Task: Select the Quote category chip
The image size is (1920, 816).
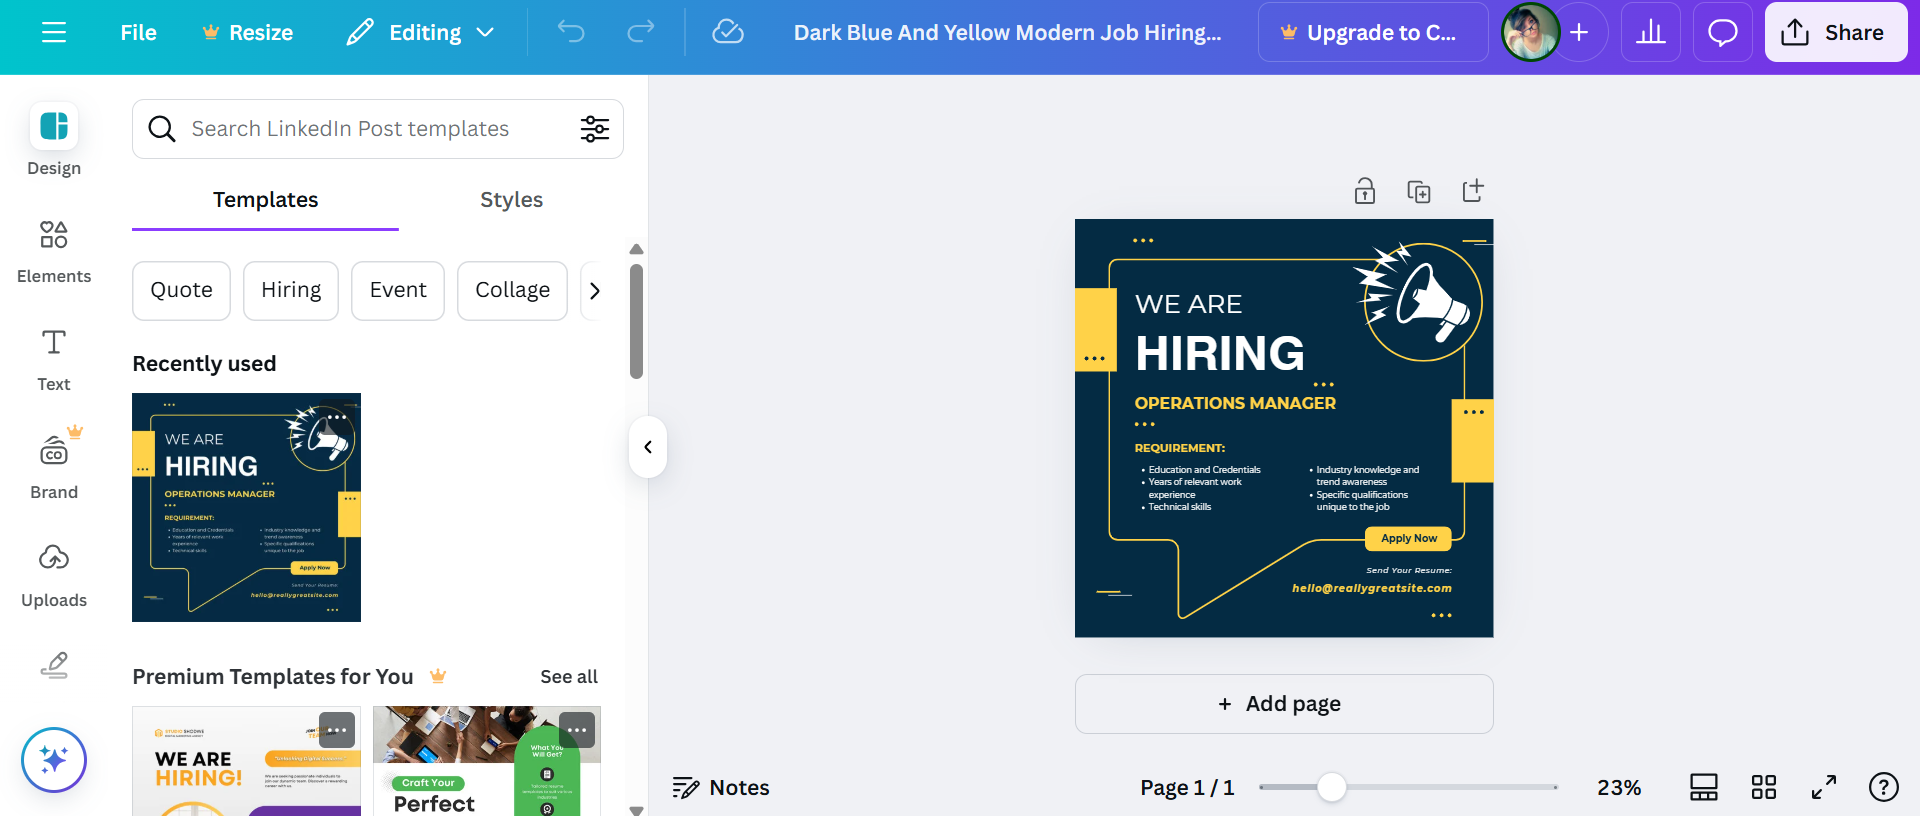Action: pyautogui.click(x=181, y=290)
